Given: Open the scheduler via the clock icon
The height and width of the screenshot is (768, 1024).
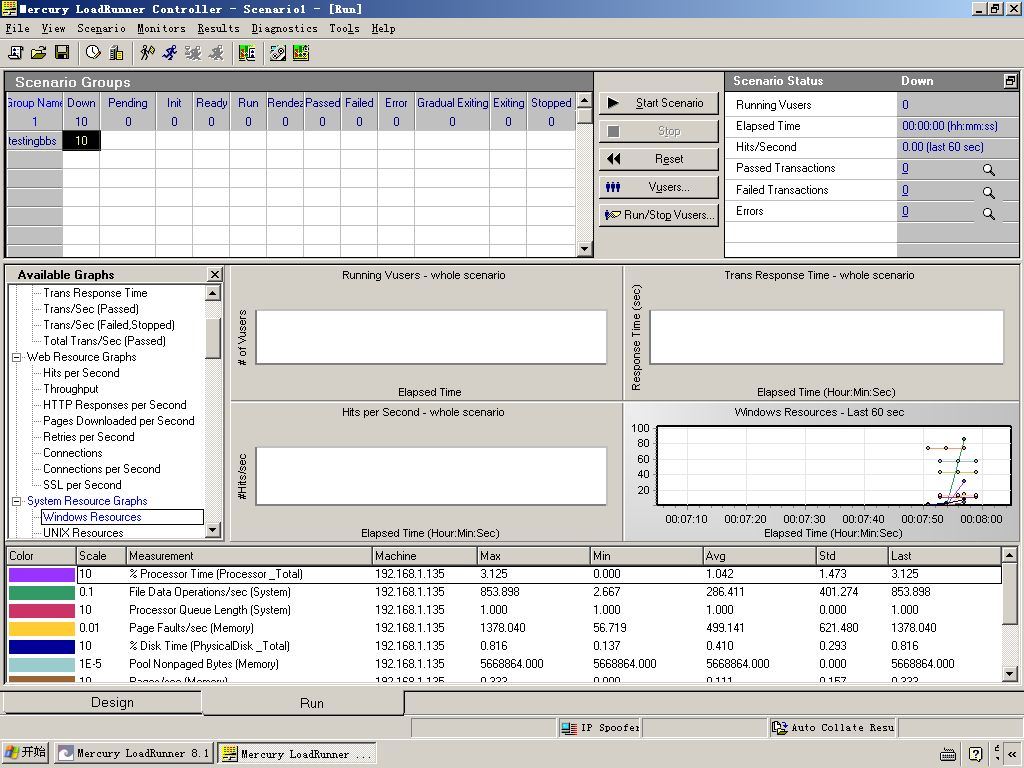Looking at the screenshot, I should [x=93, y=53].
